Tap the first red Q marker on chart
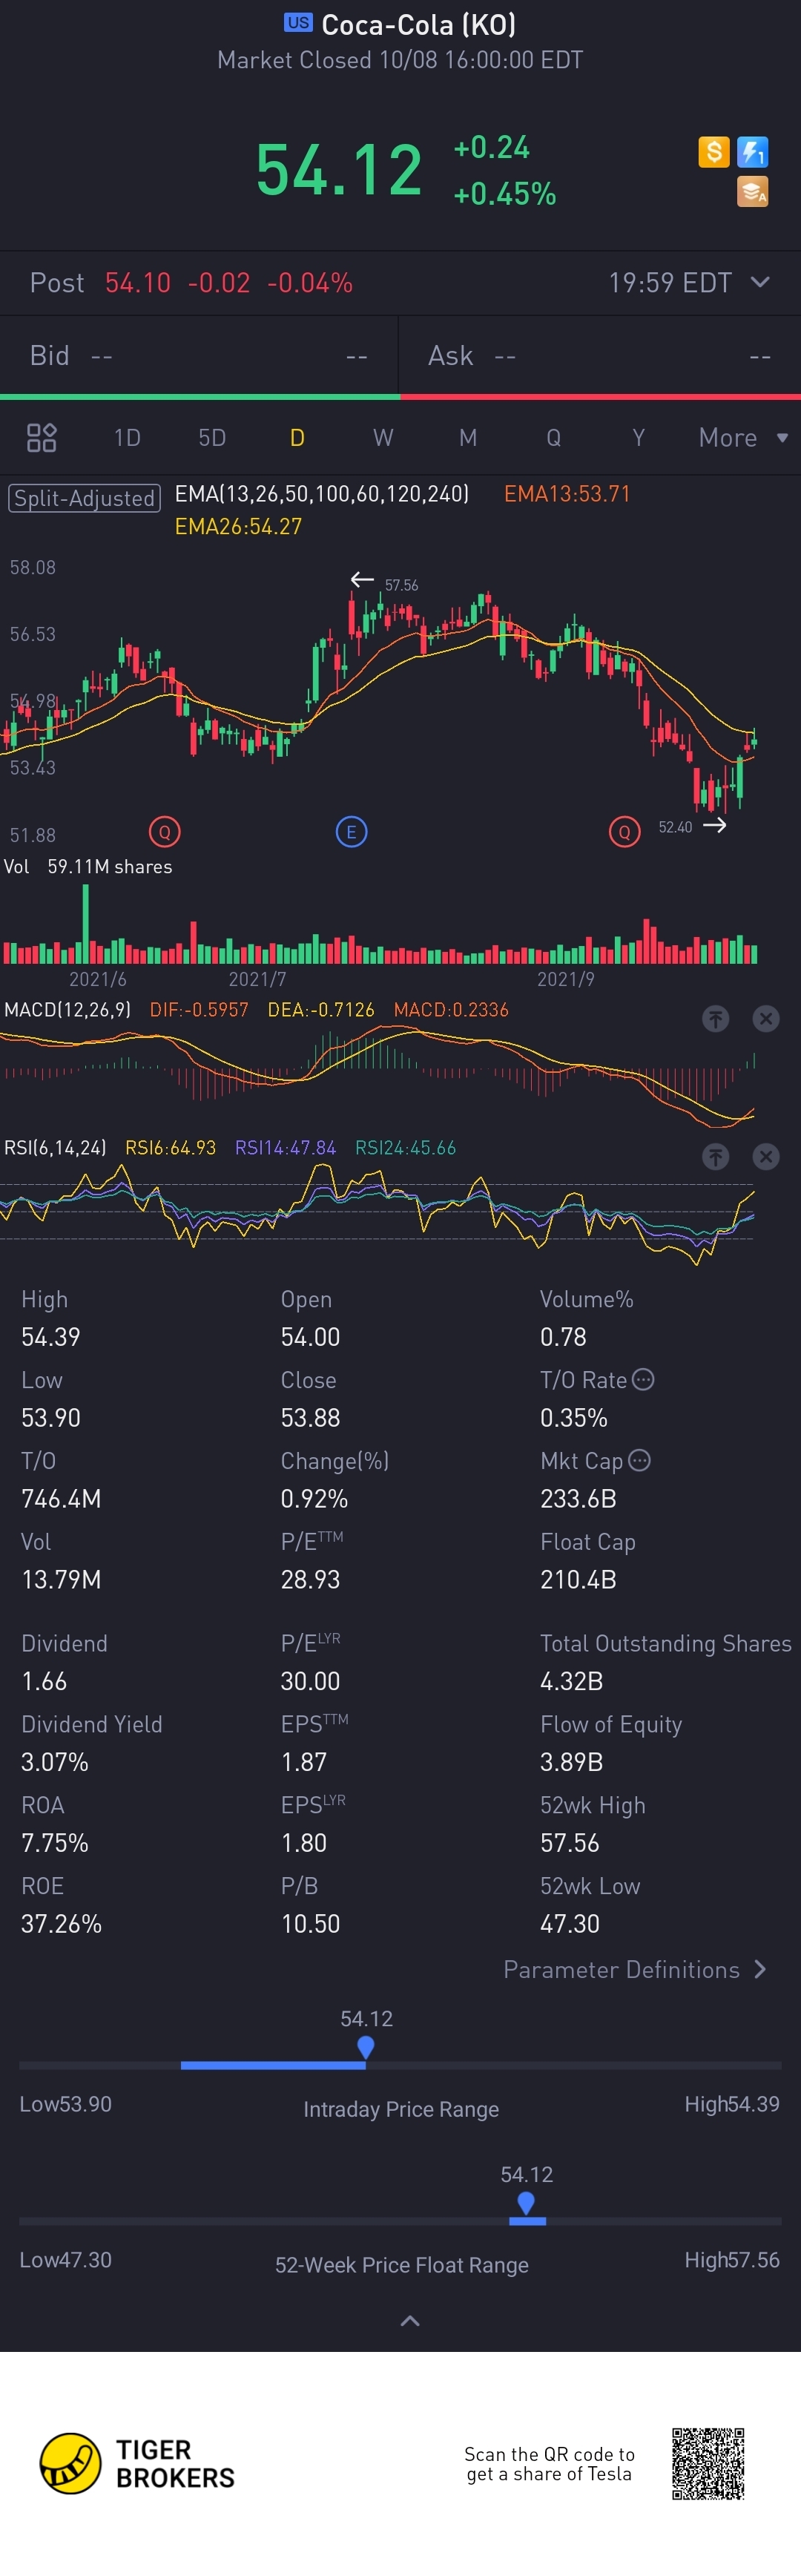 (x=165, y=832)
